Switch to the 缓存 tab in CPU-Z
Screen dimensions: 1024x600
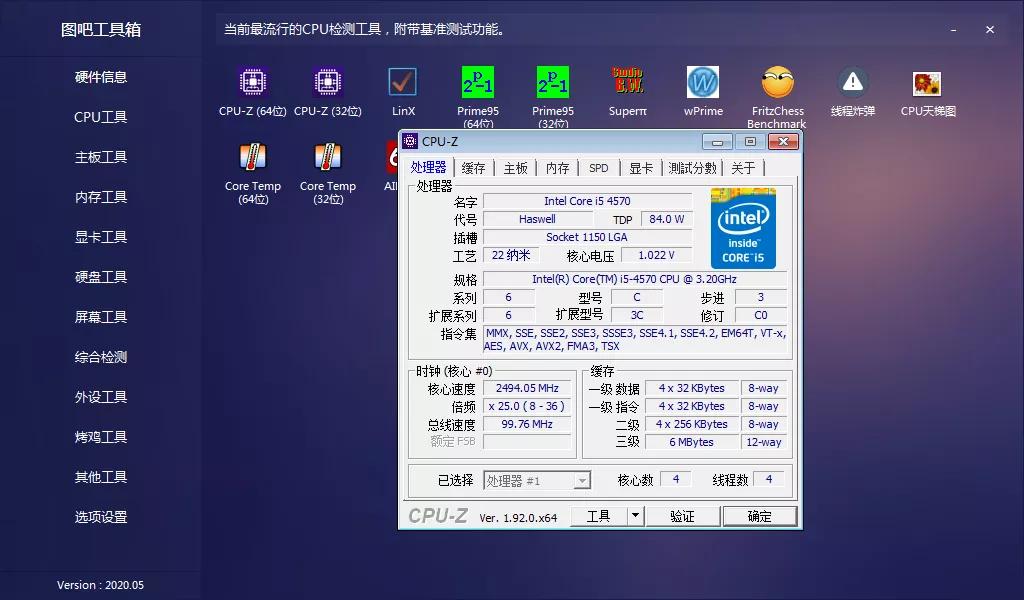(472, 168)
